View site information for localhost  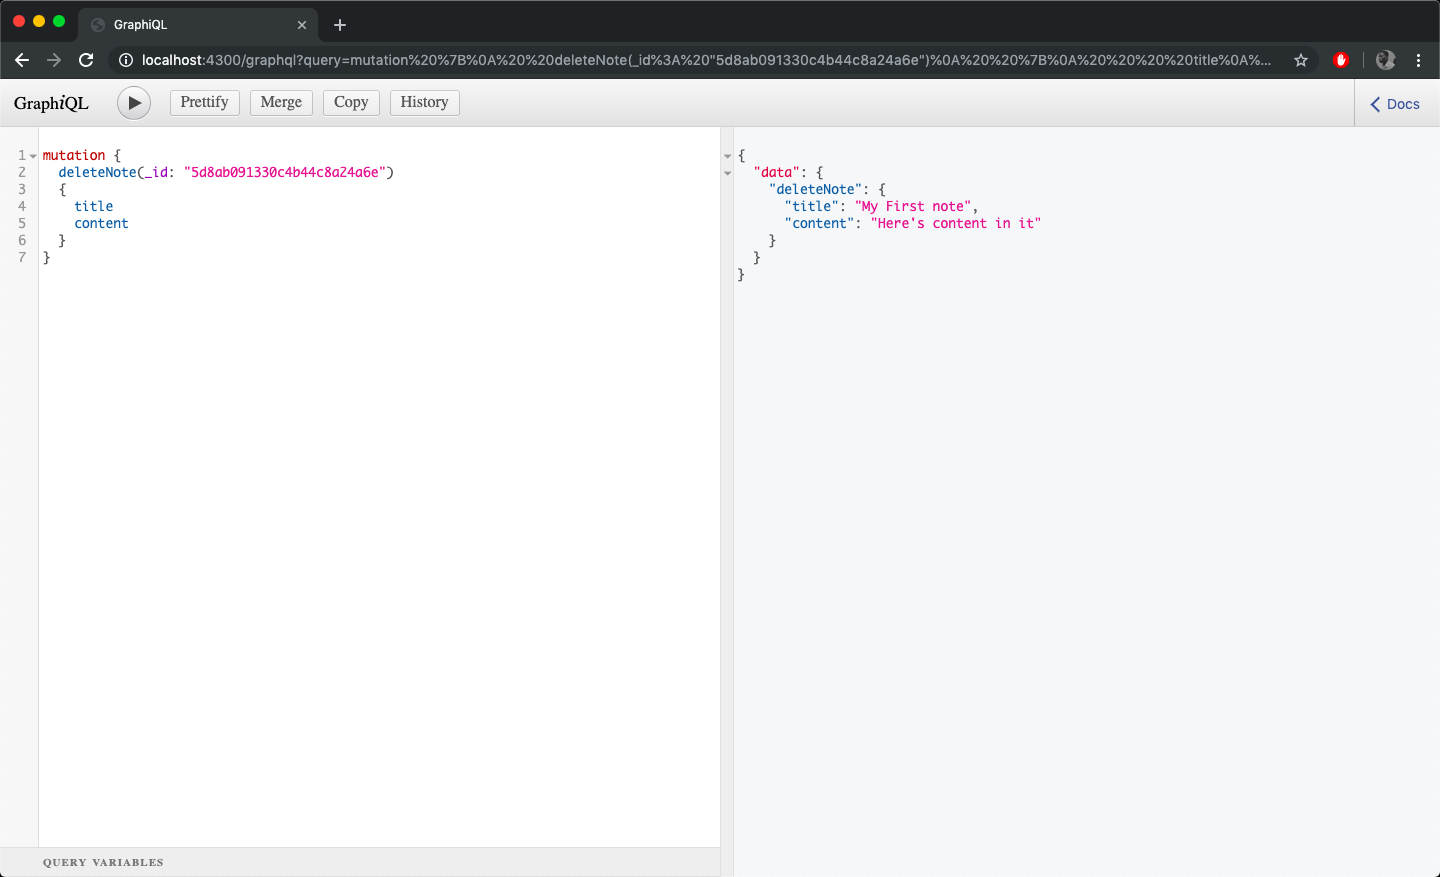pyautogui.click(x=126, y=60)
